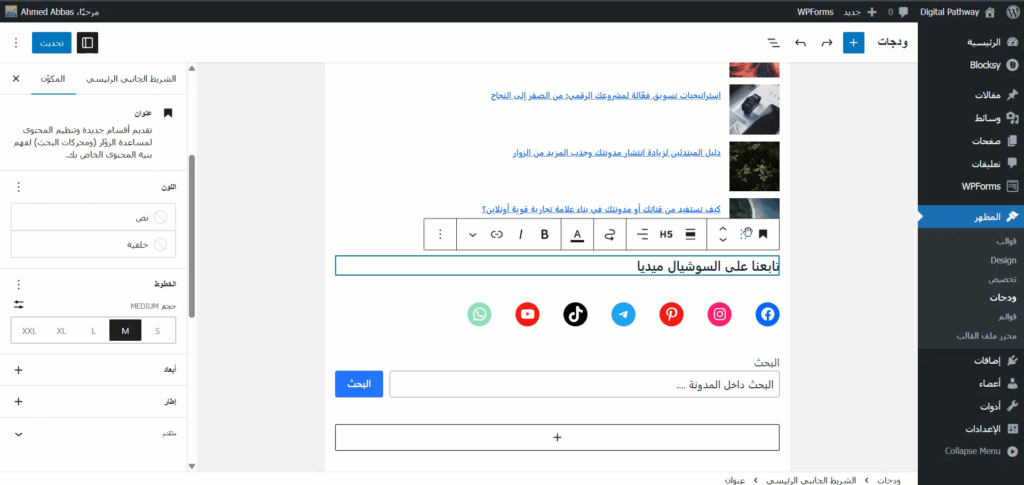Click the blue البحث search button
1024x485 pixels.
(359, 384)
